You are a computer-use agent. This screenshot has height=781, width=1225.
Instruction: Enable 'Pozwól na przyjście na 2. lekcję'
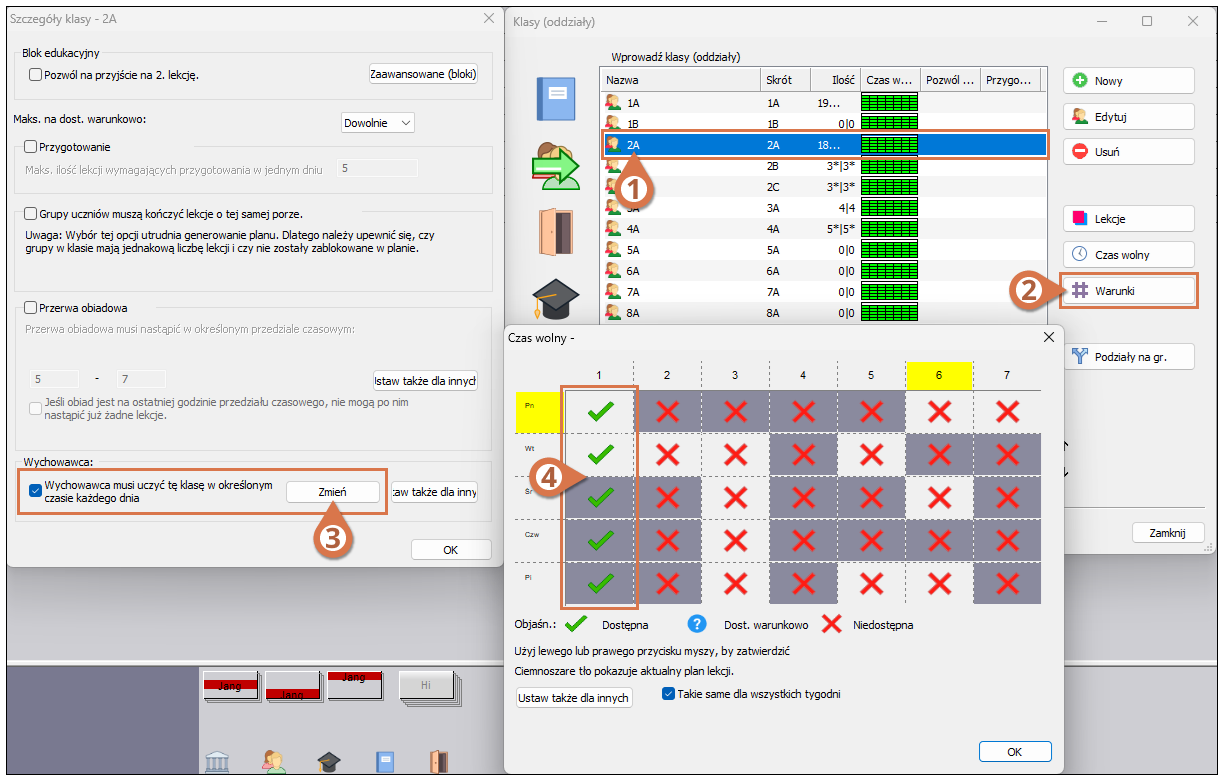coord(36,74)
